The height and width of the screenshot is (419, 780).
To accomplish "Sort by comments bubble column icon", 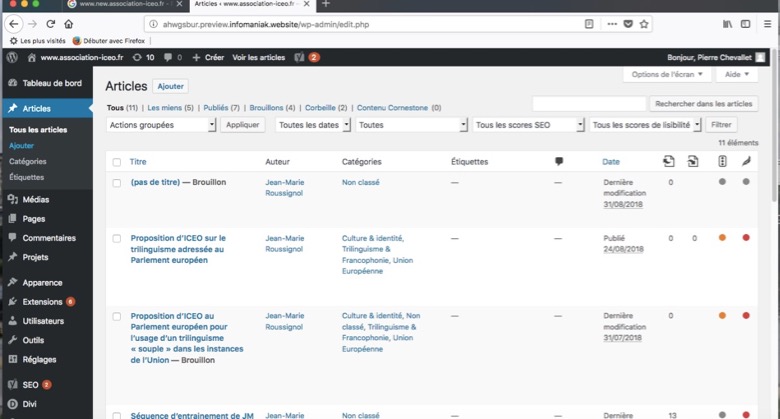I will 559,161.
